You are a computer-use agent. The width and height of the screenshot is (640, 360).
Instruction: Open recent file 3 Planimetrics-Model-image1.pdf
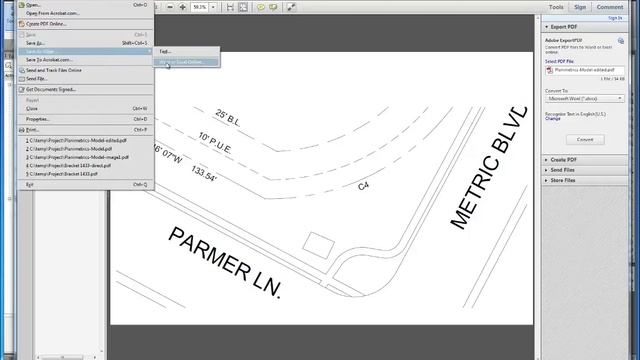85,157
